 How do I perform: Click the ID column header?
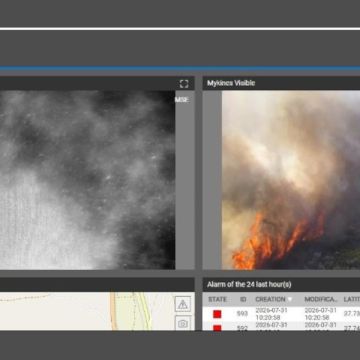[243, 299]
